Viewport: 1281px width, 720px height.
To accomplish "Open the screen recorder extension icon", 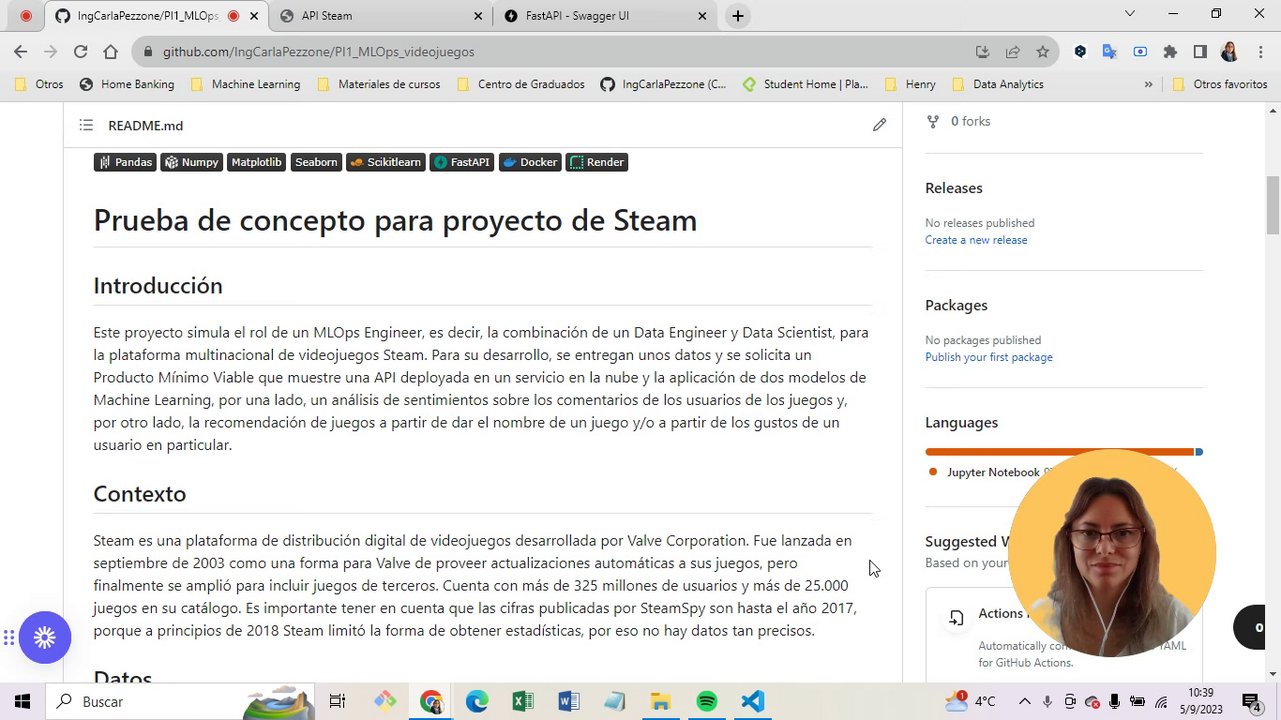I will click(x=1140, y=52).
